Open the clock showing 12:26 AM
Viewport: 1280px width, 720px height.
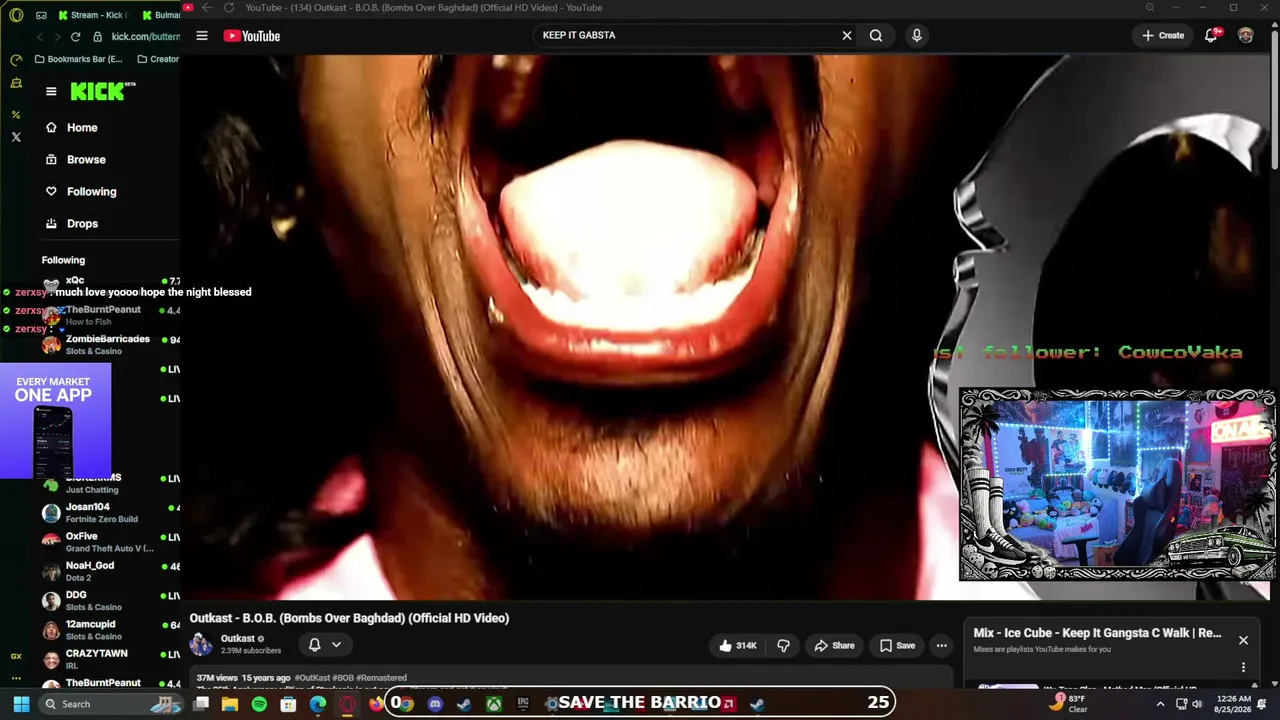1235,704
